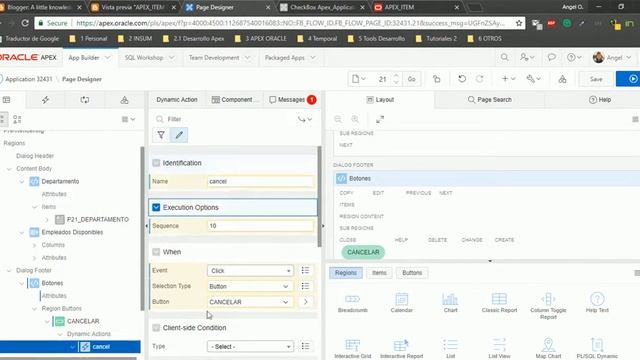Collapse the Execution Options group
640x360 pixels.
point(156,207)
